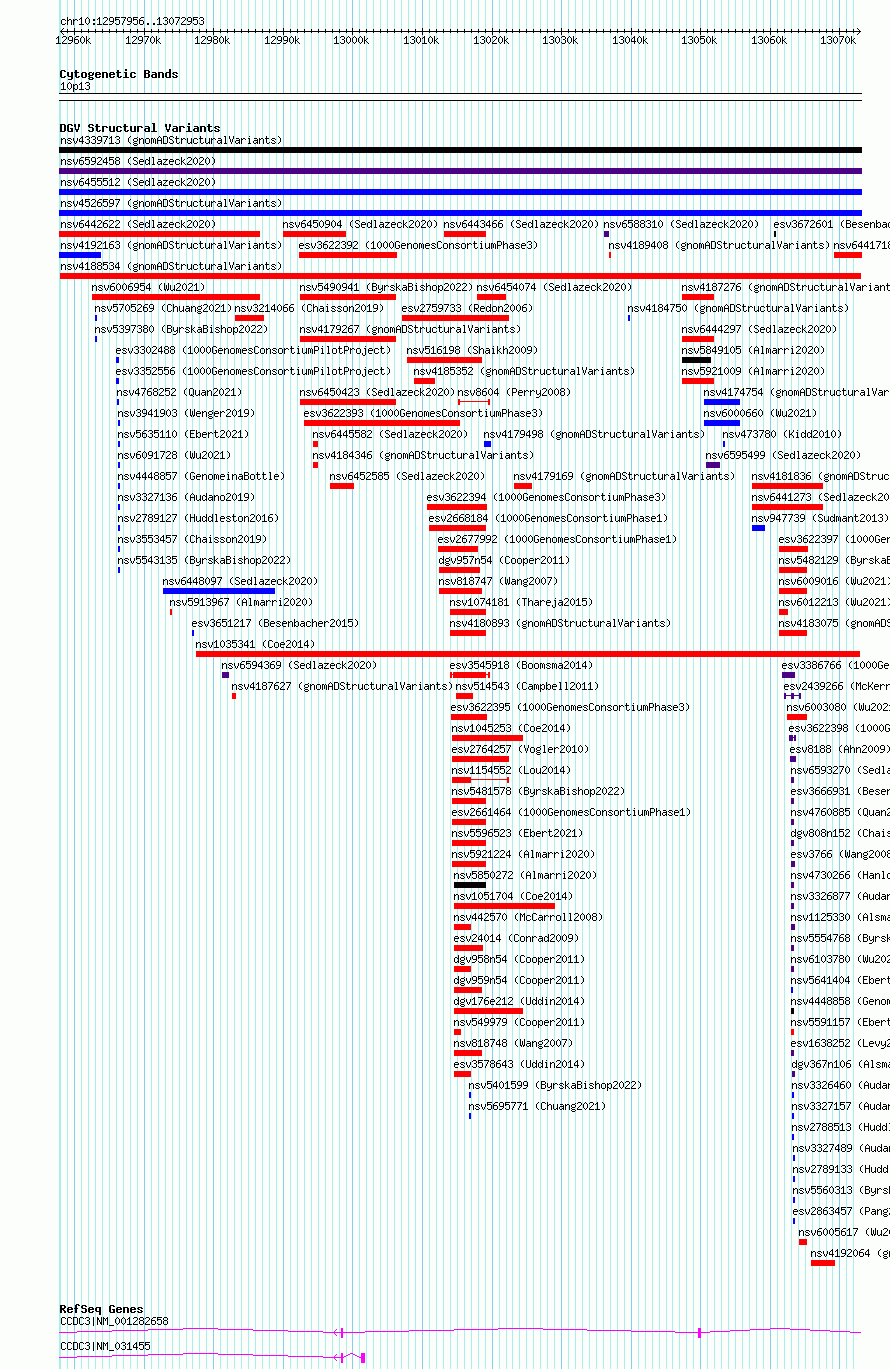Click nsv3214066 (Chaisson2019) label
This screenshot has height=1369, width=890.
(x=309, y=308)
